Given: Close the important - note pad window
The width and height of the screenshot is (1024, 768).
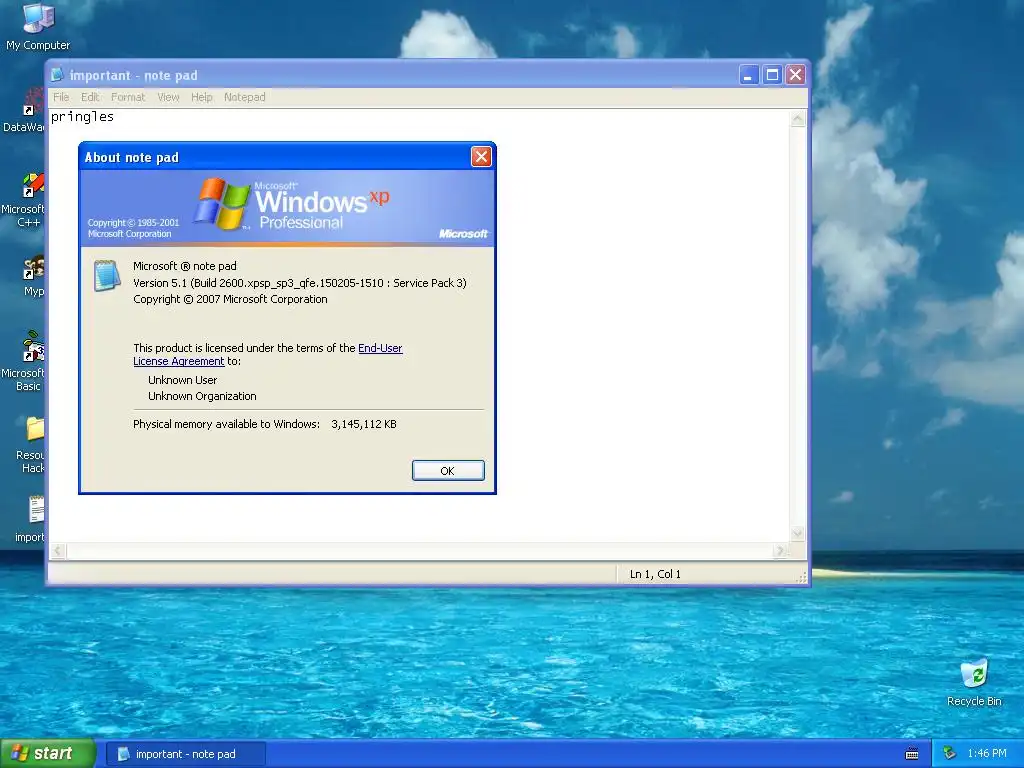Looking at the screenshot, I should pyautogui.click(x=795, y=75).
